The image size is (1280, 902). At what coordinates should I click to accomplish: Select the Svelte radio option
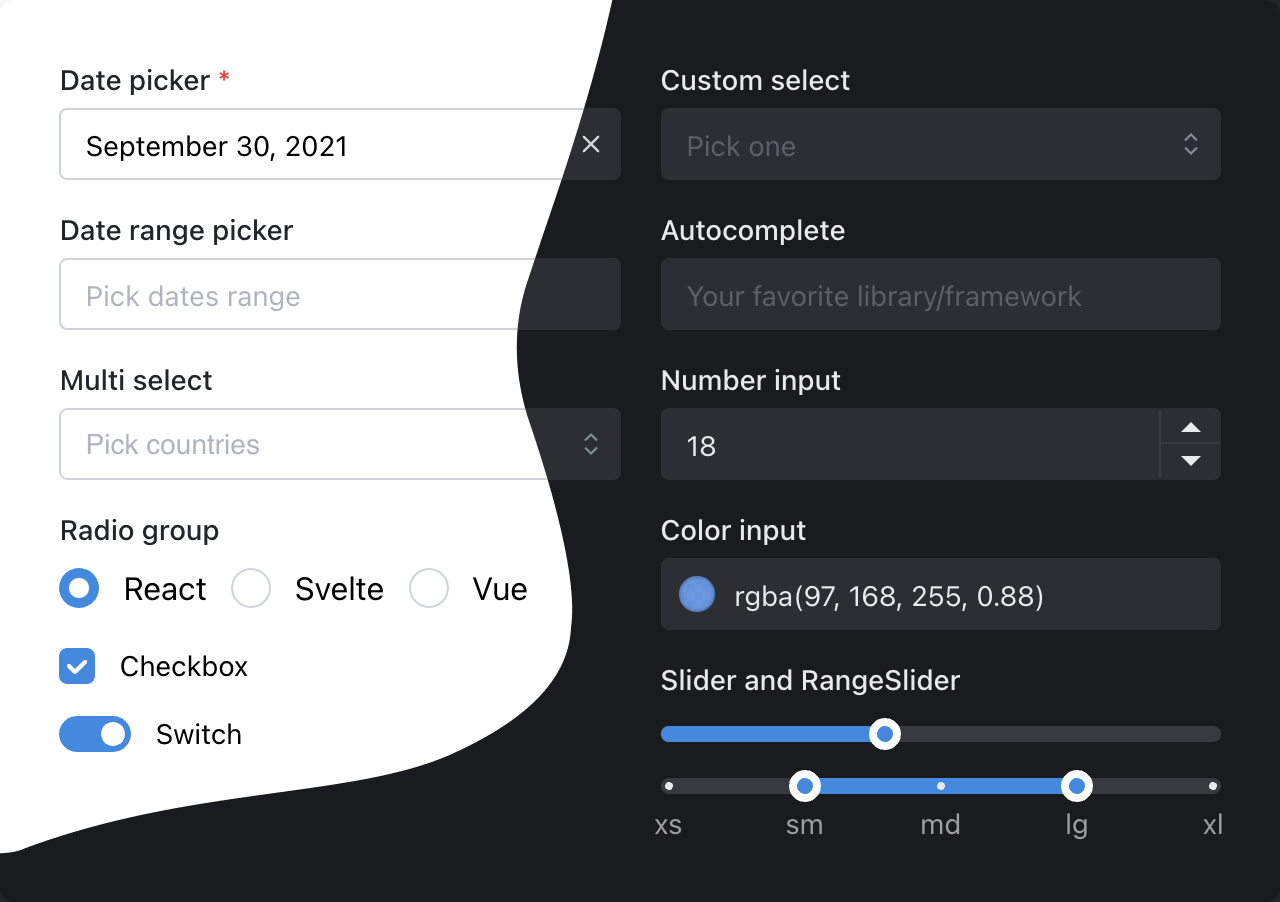[x=250, y=588]
